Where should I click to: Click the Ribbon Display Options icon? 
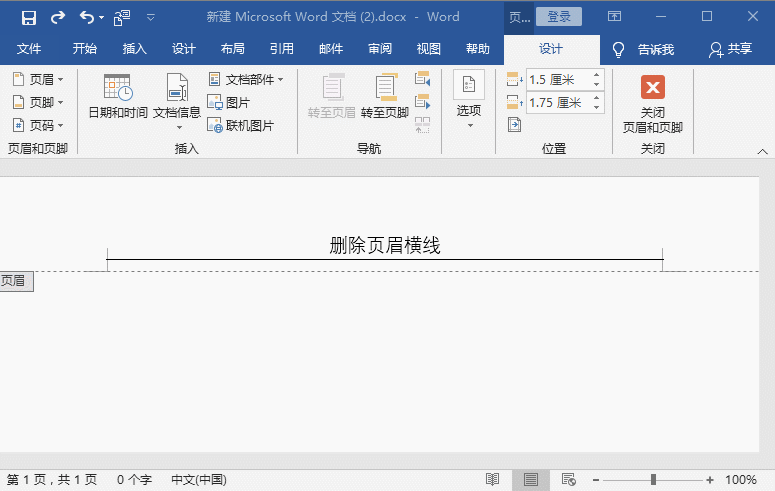tap(614, 16)
